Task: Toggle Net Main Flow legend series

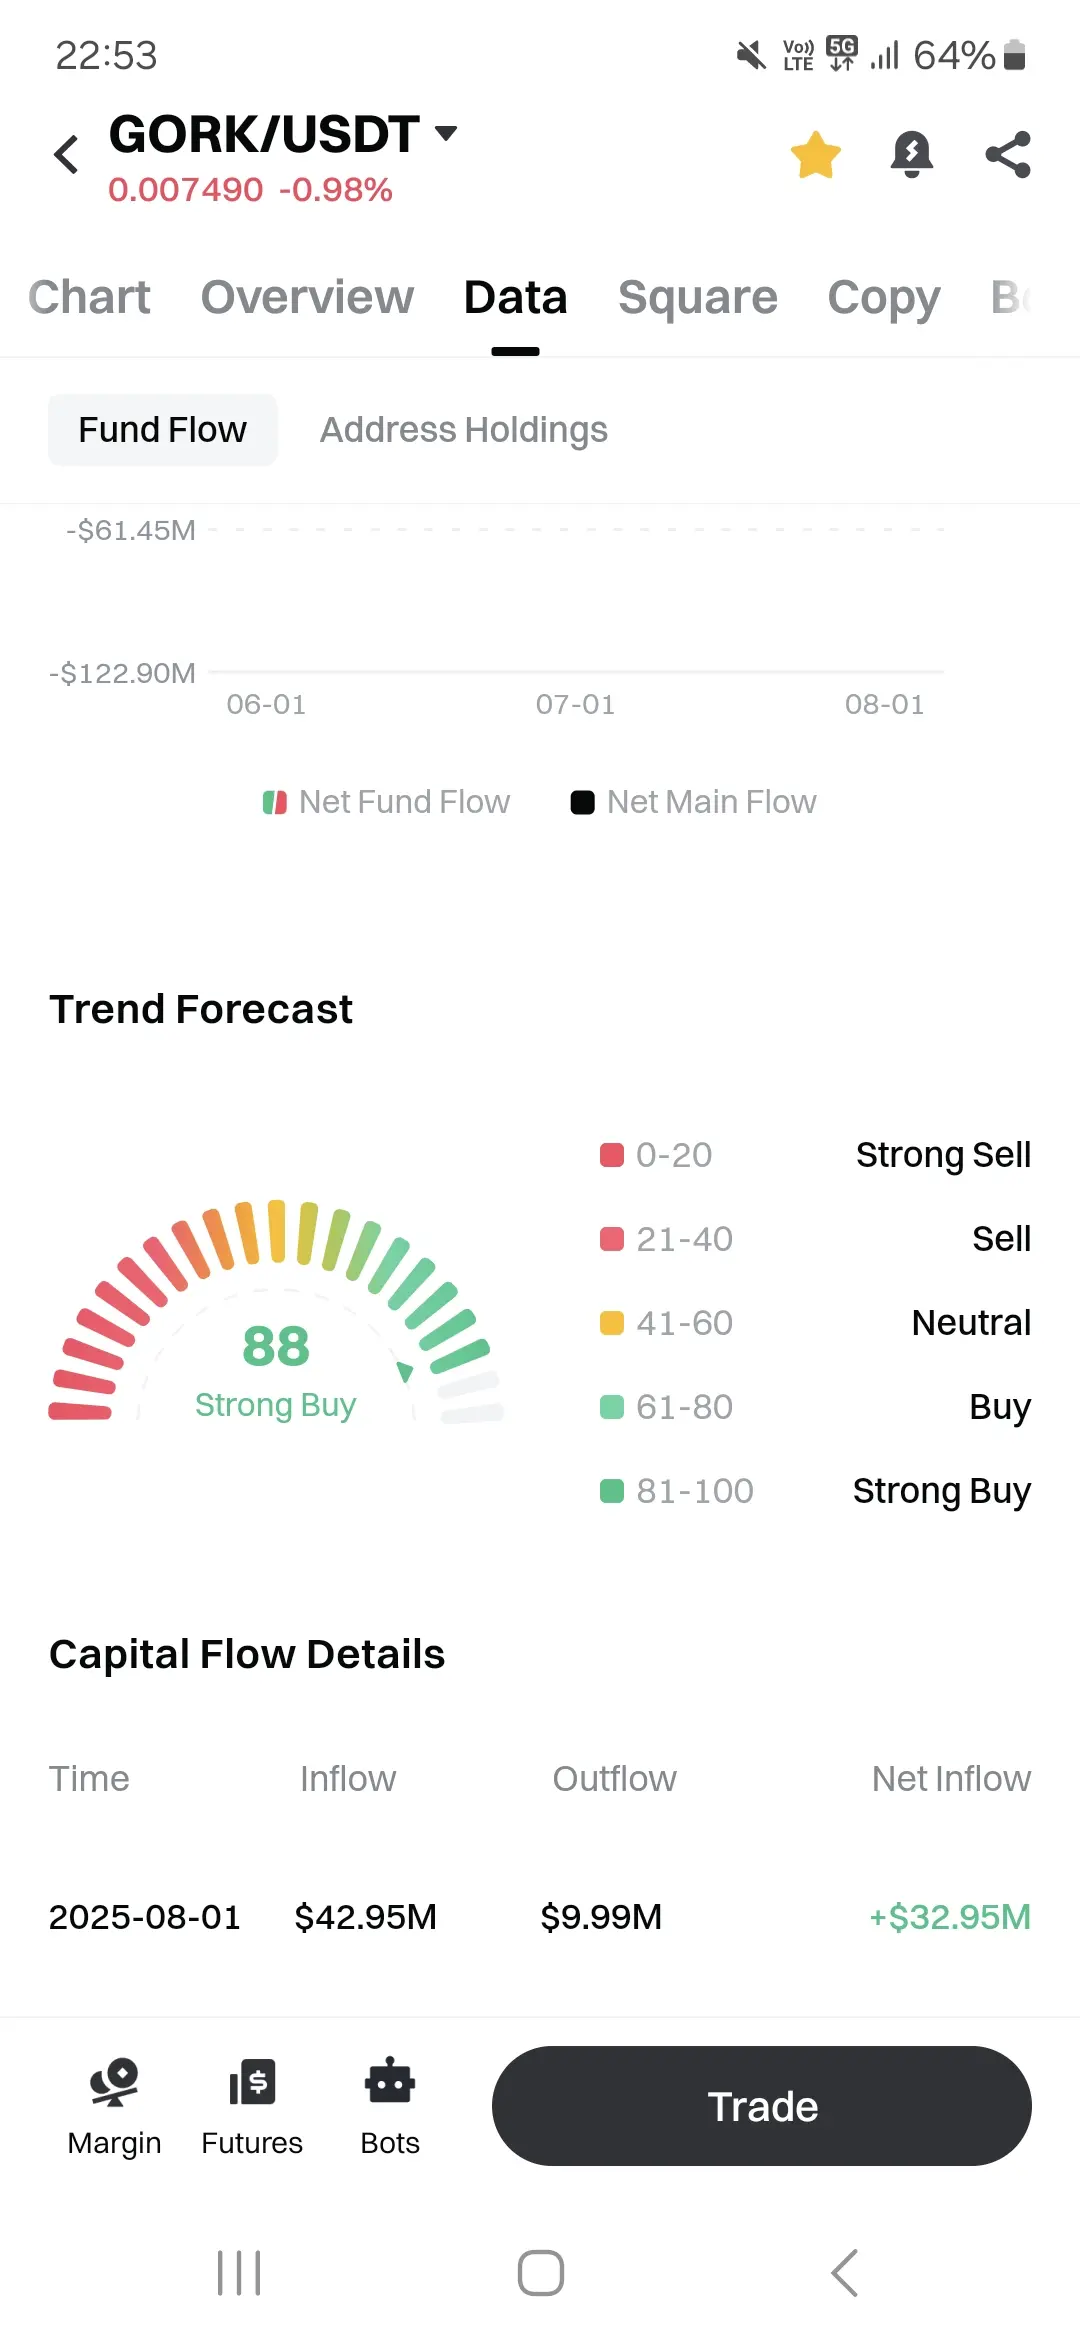Action: tap(693, 802)
